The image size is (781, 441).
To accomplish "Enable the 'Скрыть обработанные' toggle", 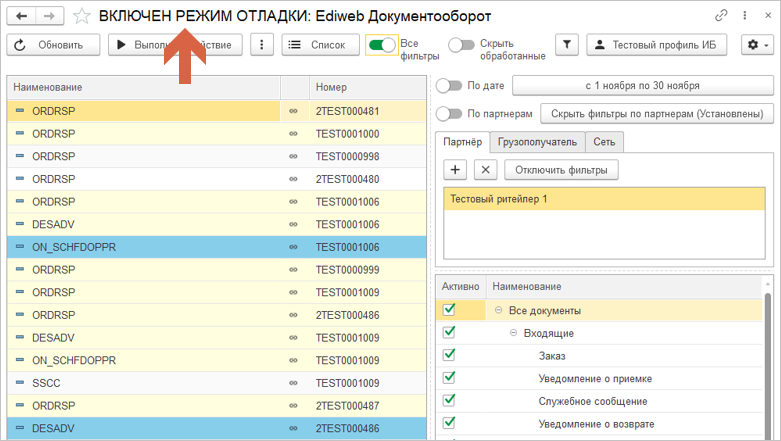I will (461, 45).
